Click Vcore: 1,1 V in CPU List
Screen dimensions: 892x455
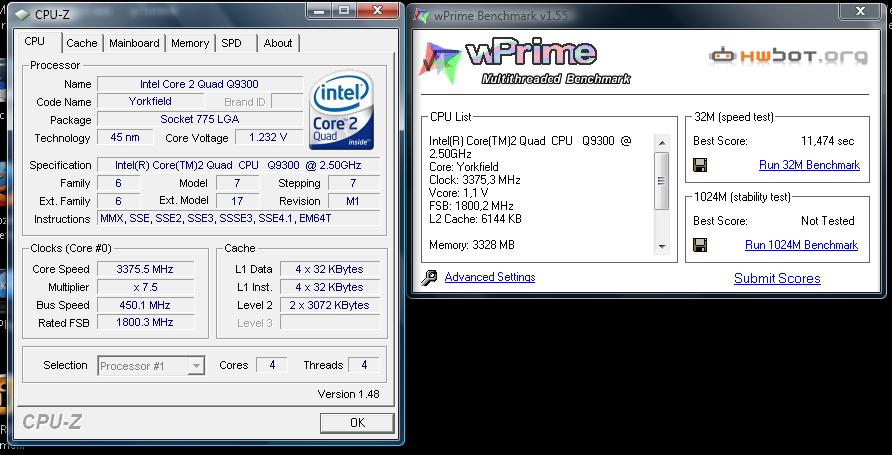tap(459, 193)
